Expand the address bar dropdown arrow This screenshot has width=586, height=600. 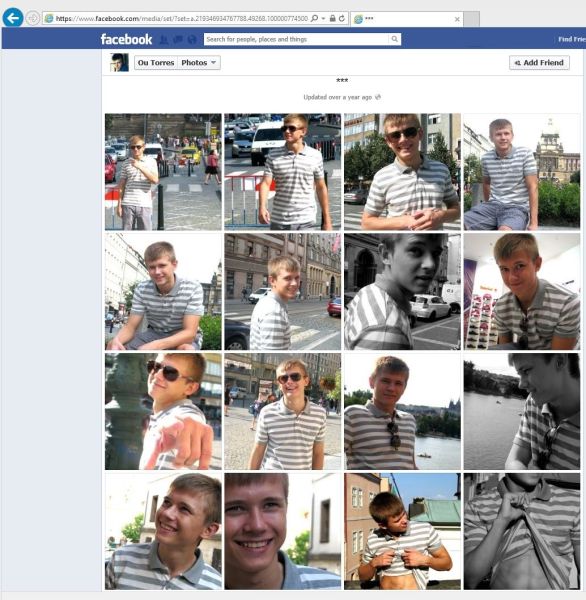tap(323, 18)
